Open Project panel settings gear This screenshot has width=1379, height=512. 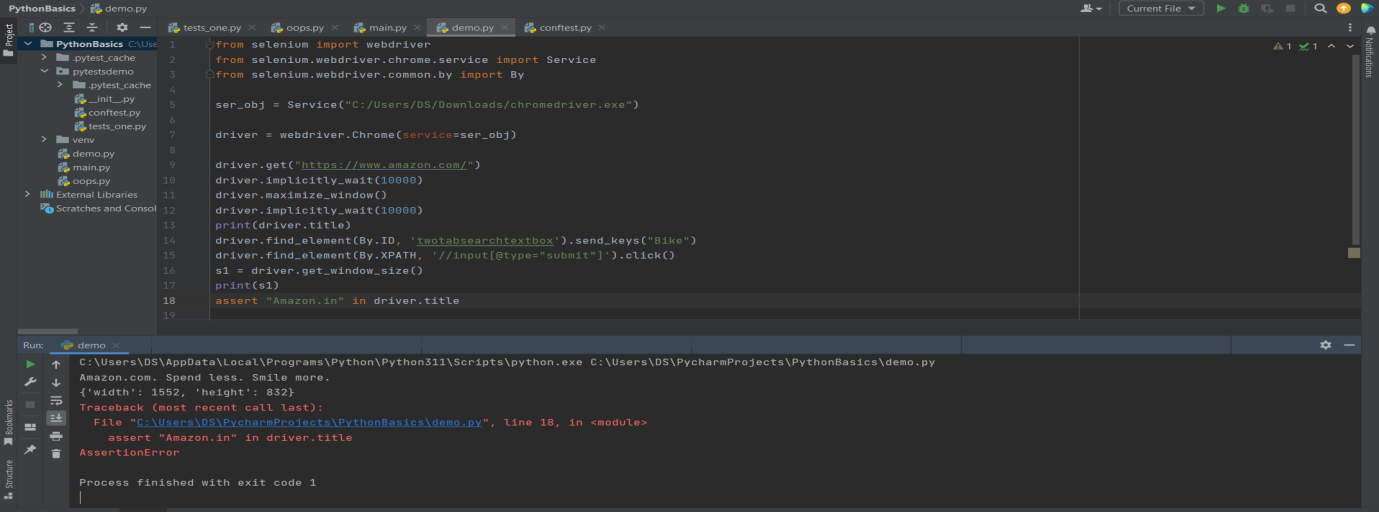[122, 28]
